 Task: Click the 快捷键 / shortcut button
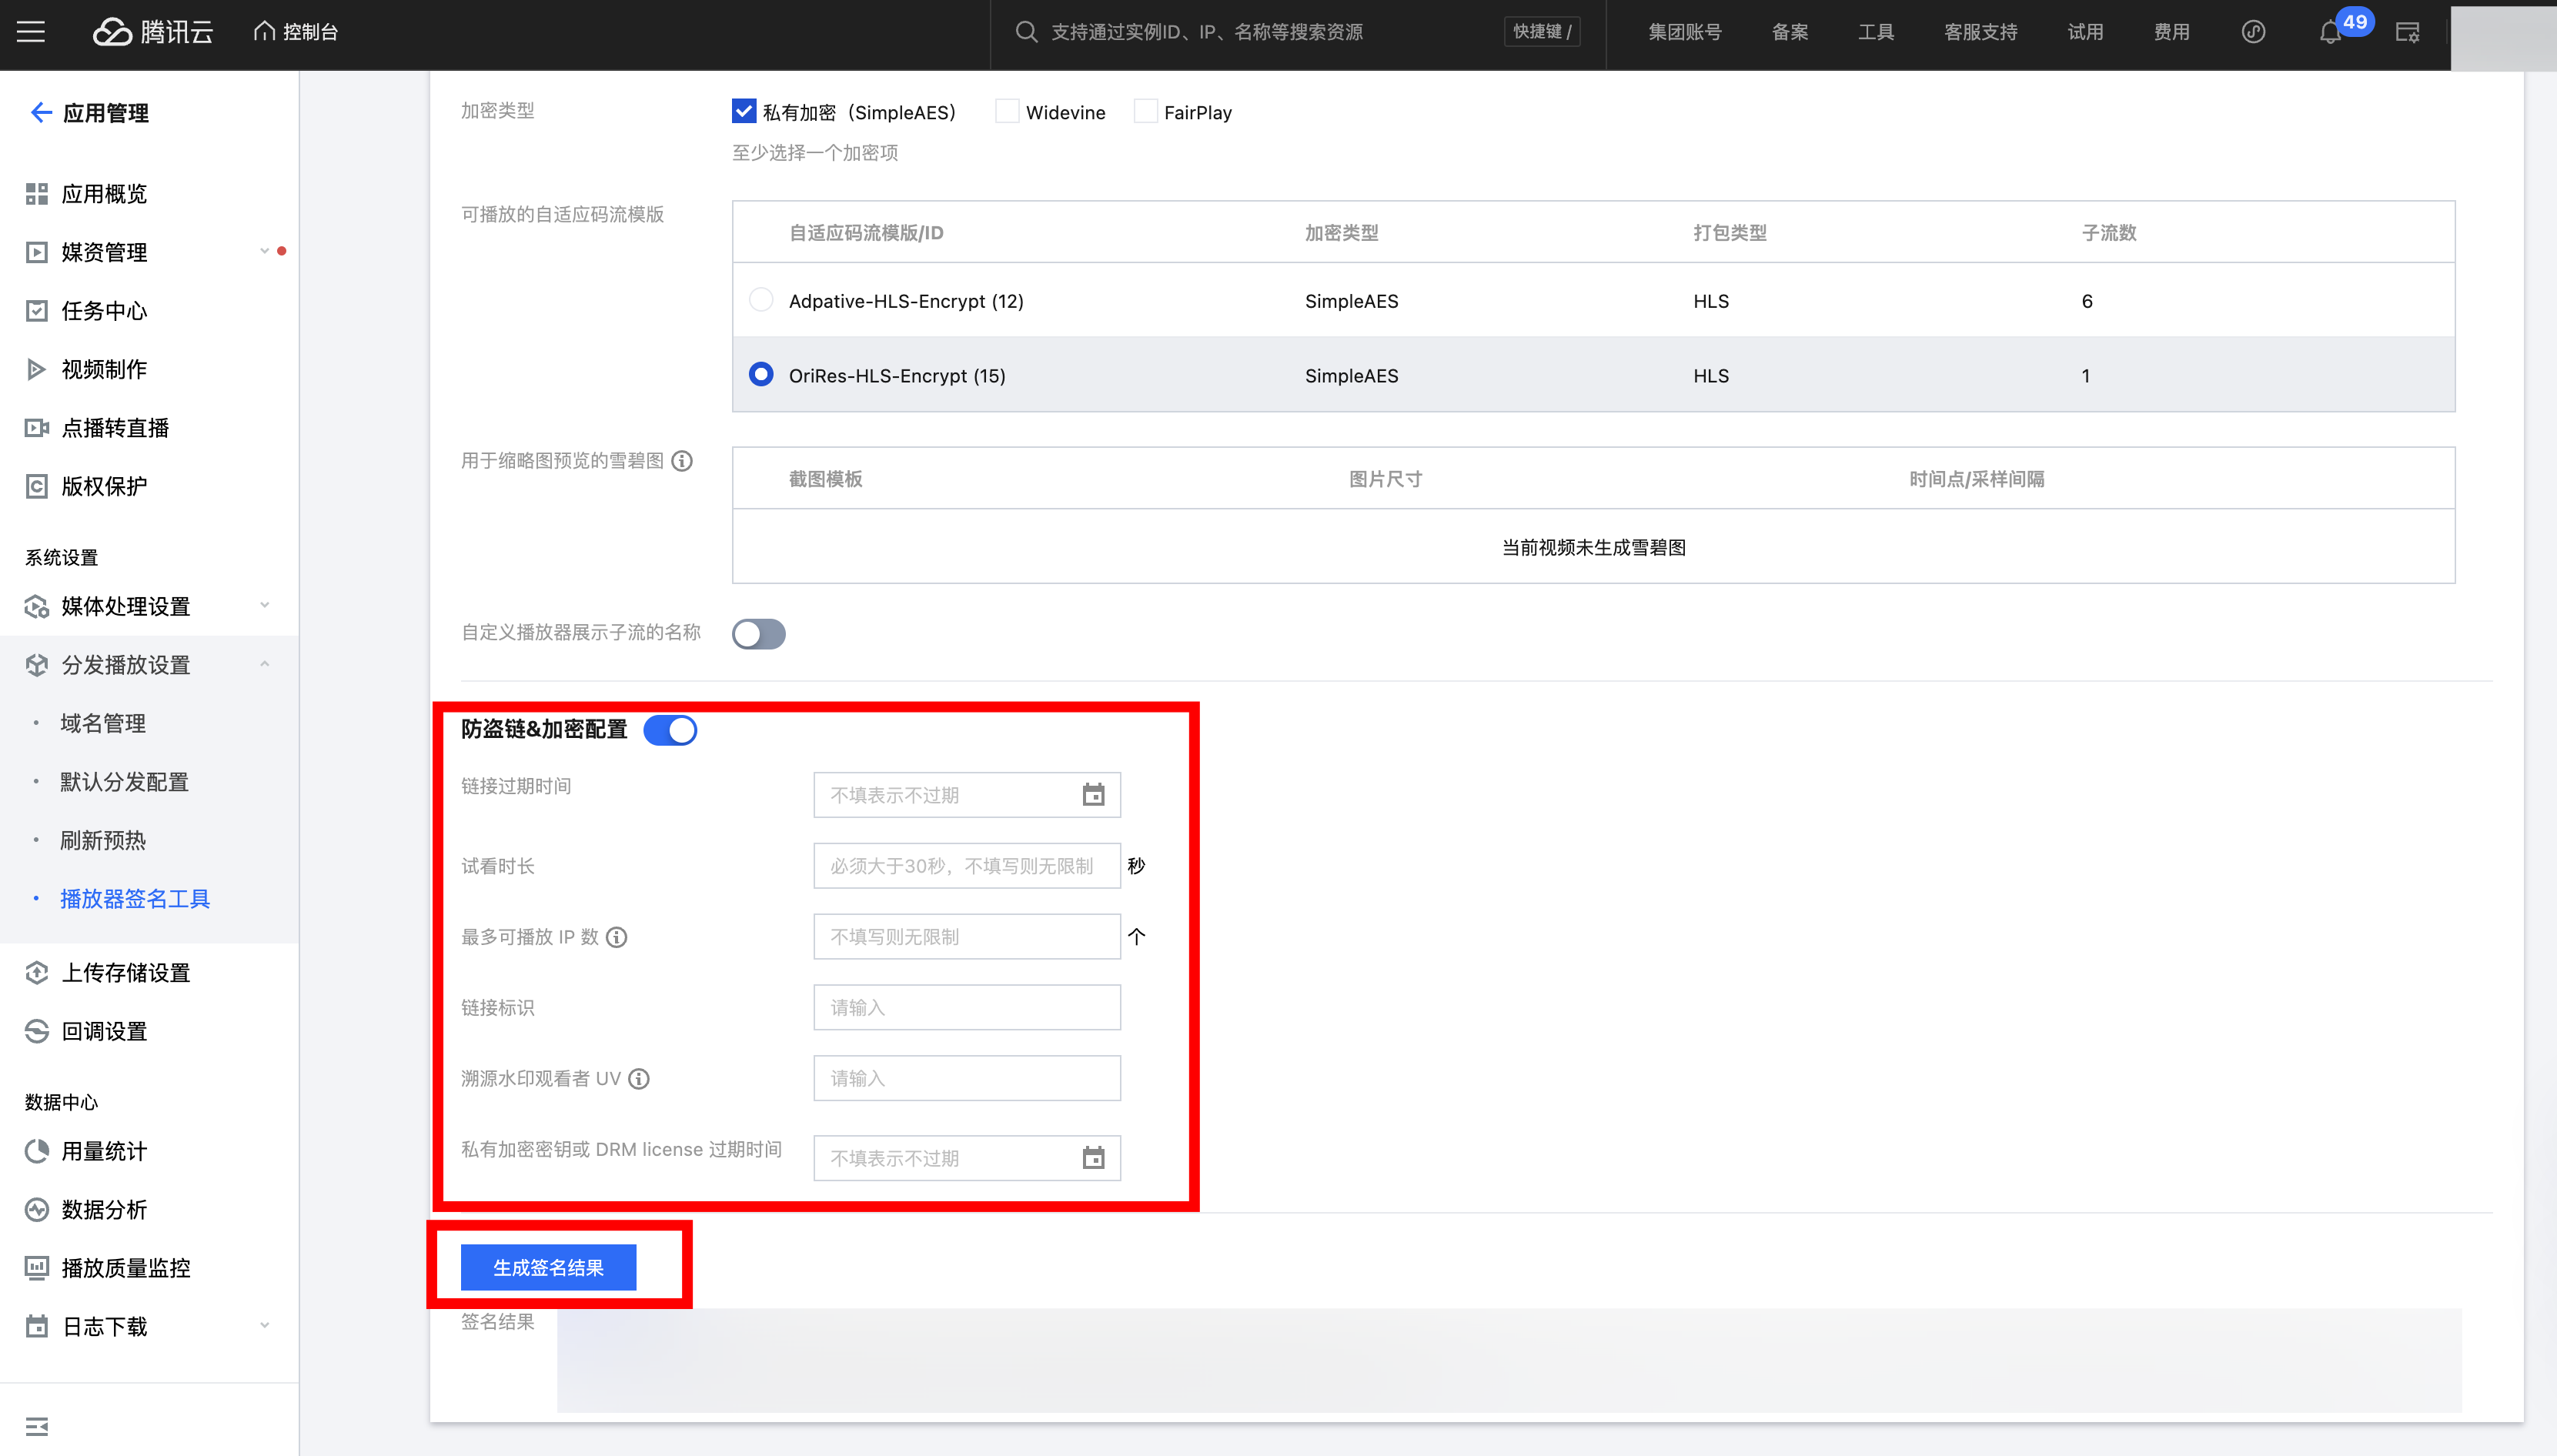[x=1542, y=32]
